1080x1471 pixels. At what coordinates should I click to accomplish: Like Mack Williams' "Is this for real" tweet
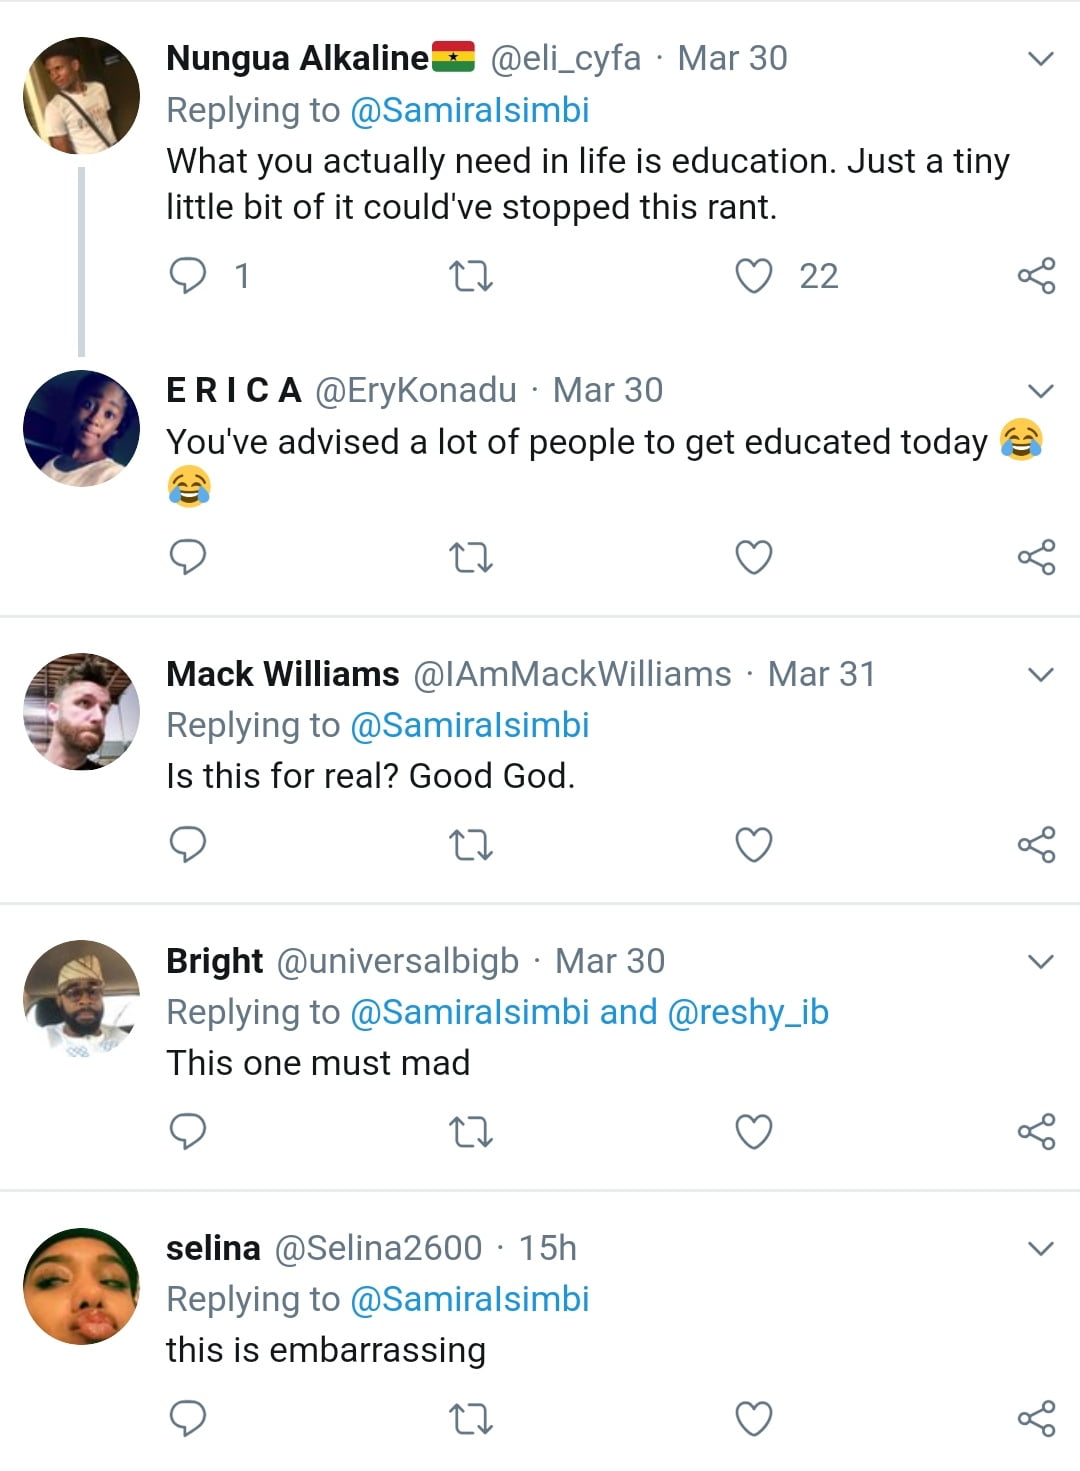click(x=754, y=845)
